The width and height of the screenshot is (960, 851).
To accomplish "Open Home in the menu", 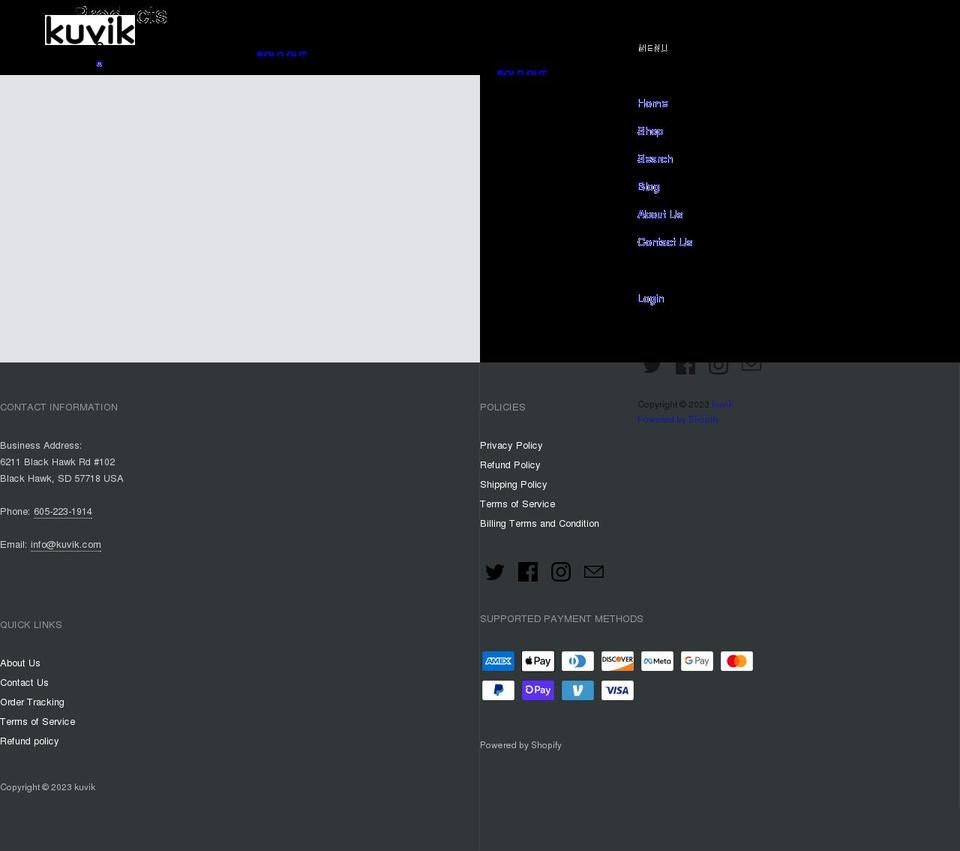I will point(653,103).
